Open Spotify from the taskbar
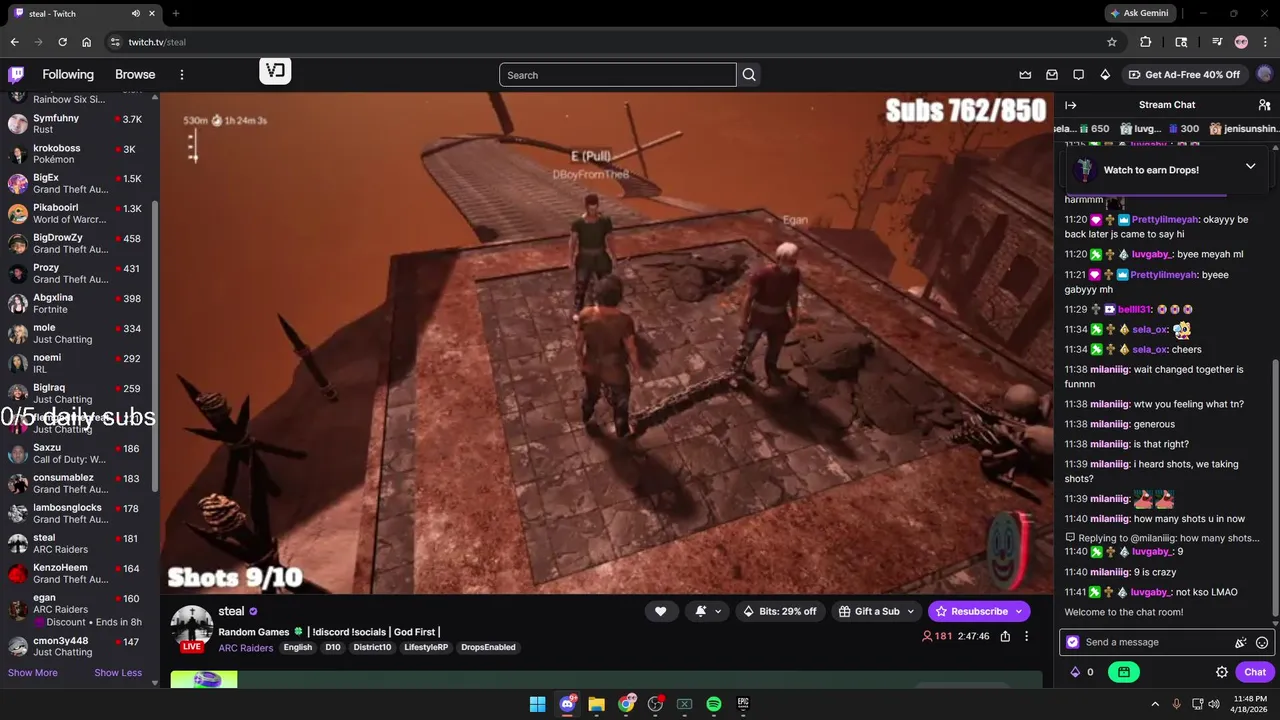 pyautogui.click(x=714, y=704)
